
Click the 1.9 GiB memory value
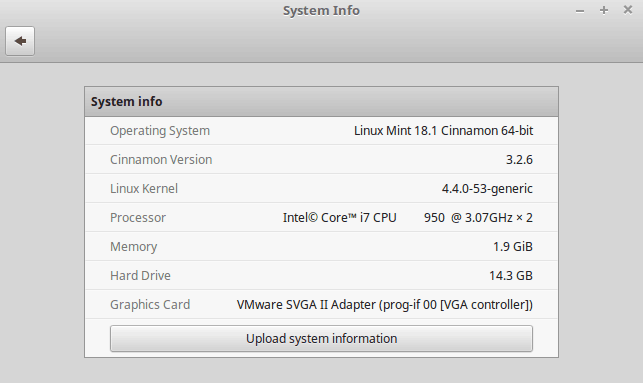tap(513, 247)
